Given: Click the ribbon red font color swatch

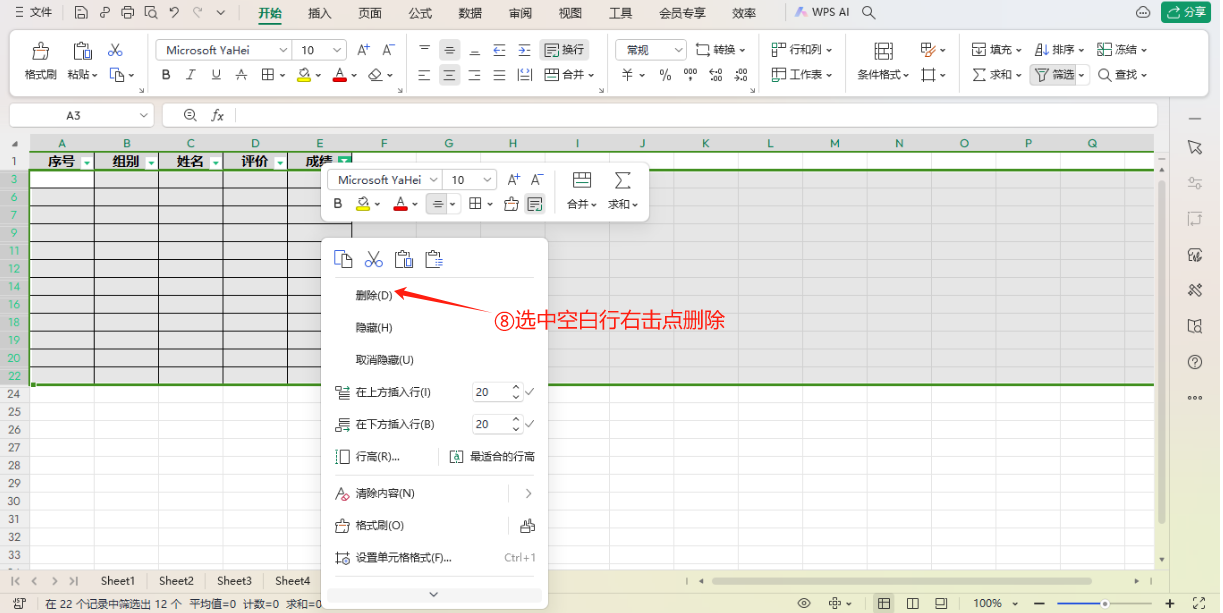Looking at the screenshot, I should click(x=339, y=75).
